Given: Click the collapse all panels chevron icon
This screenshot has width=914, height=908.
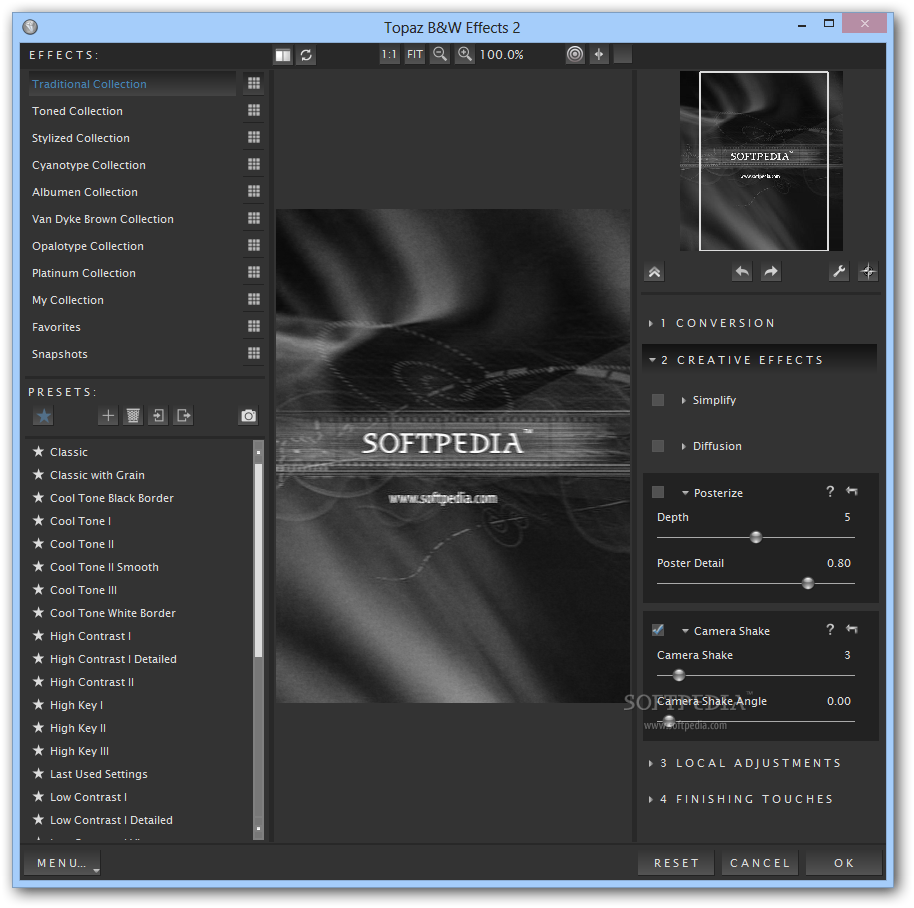Looking at the screenshot, I should pyautogui.click(x=655, y=272).
